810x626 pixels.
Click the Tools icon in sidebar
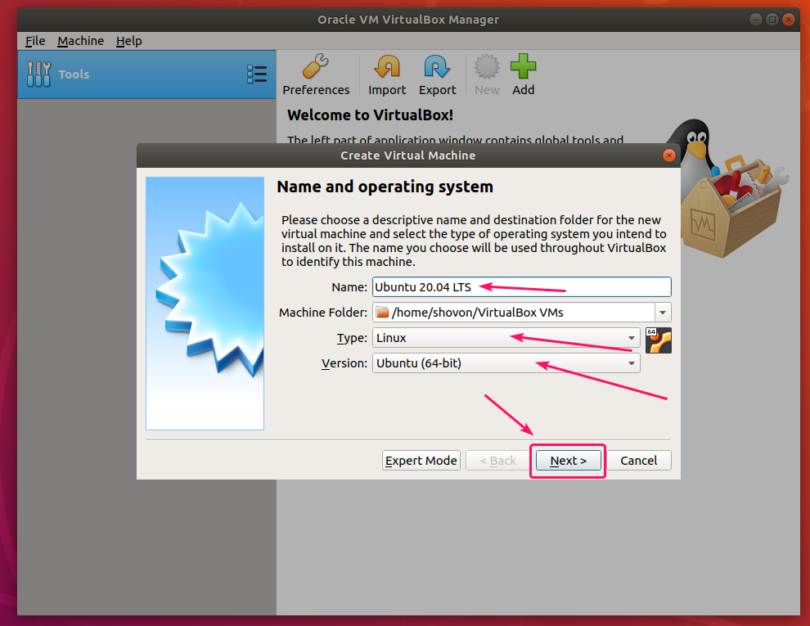[39, 74]
